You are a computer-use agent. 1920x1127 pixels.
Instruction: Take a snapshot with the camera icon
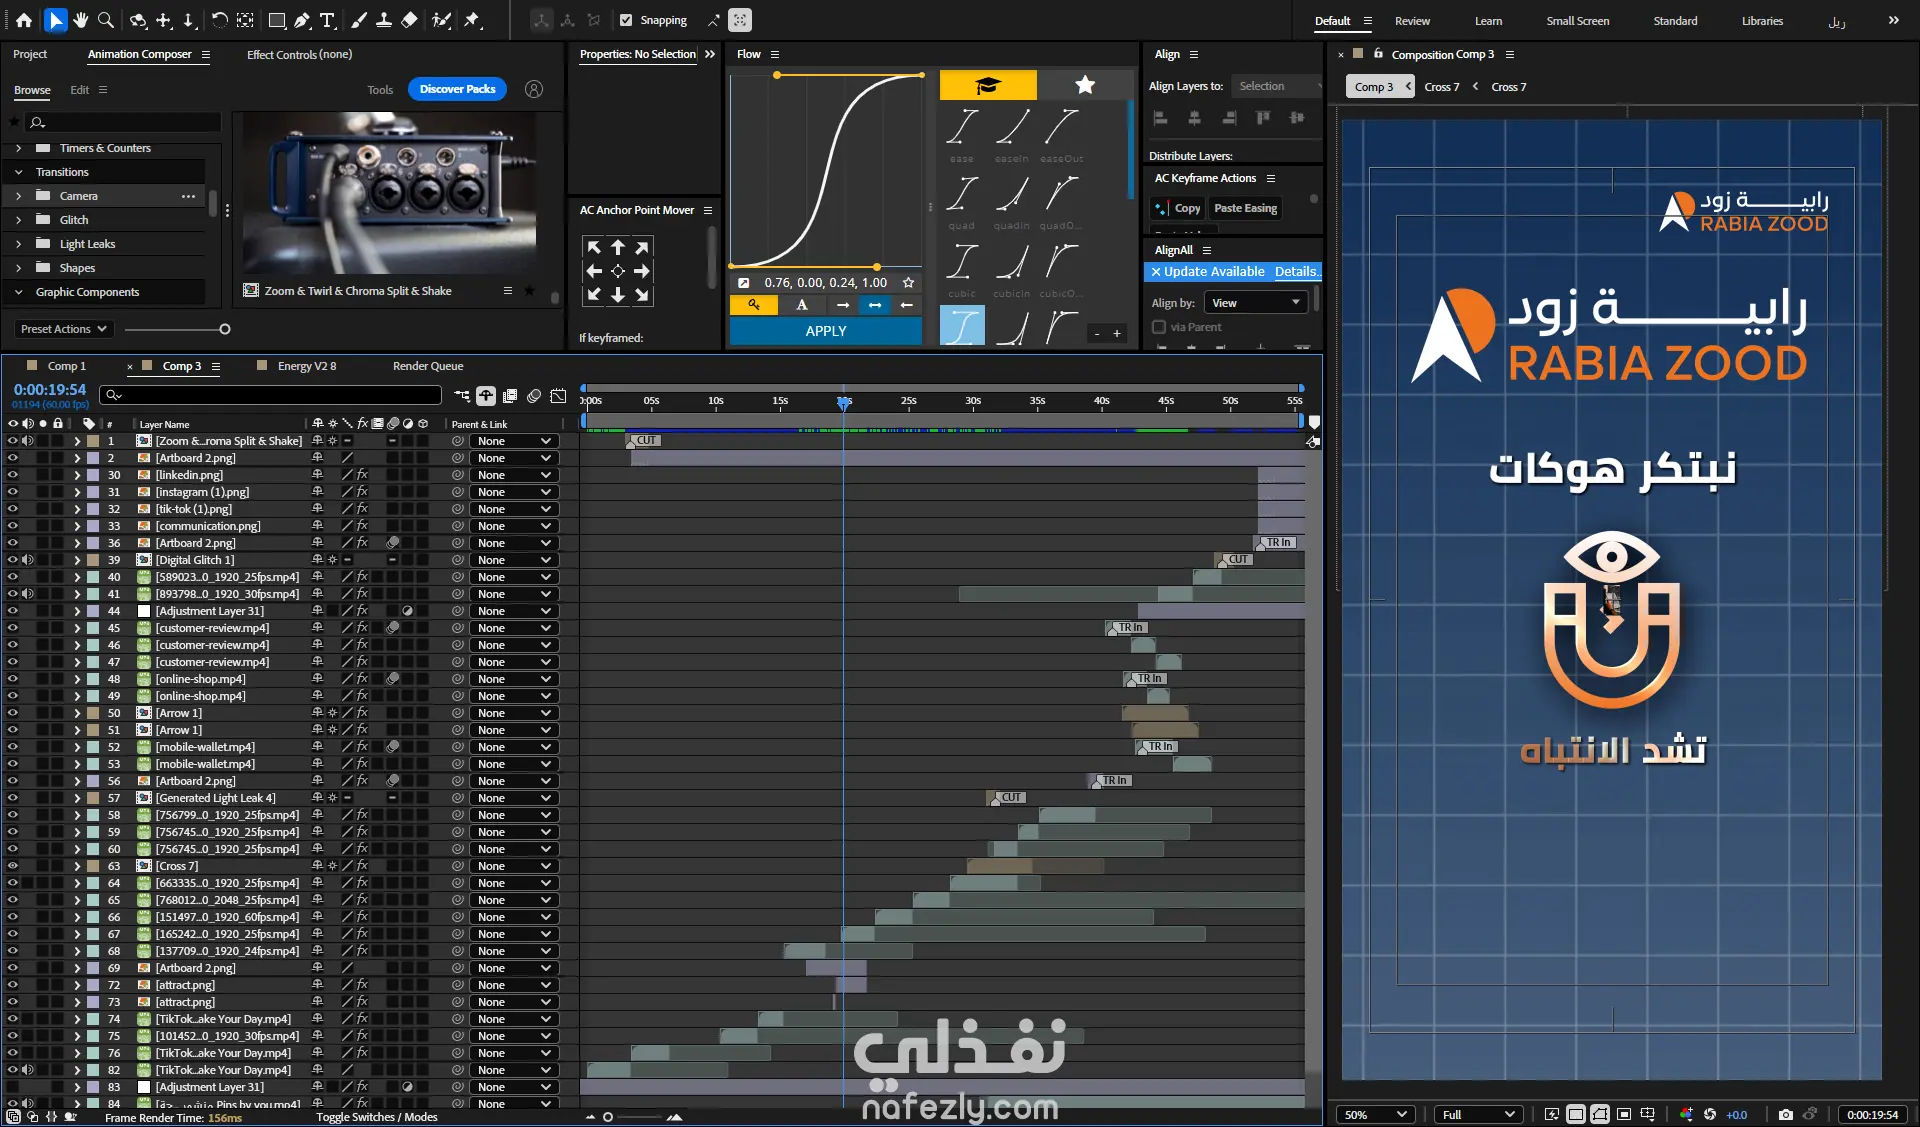[1785, 1114]
